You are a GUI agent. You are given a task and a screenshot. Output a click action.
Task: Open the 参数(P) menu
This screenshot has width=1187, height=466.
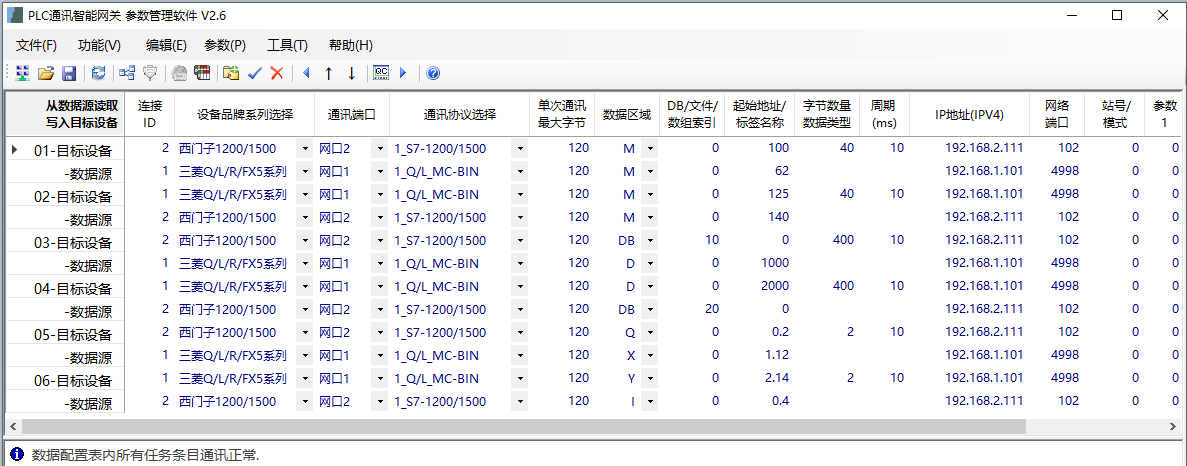point(225,45)
